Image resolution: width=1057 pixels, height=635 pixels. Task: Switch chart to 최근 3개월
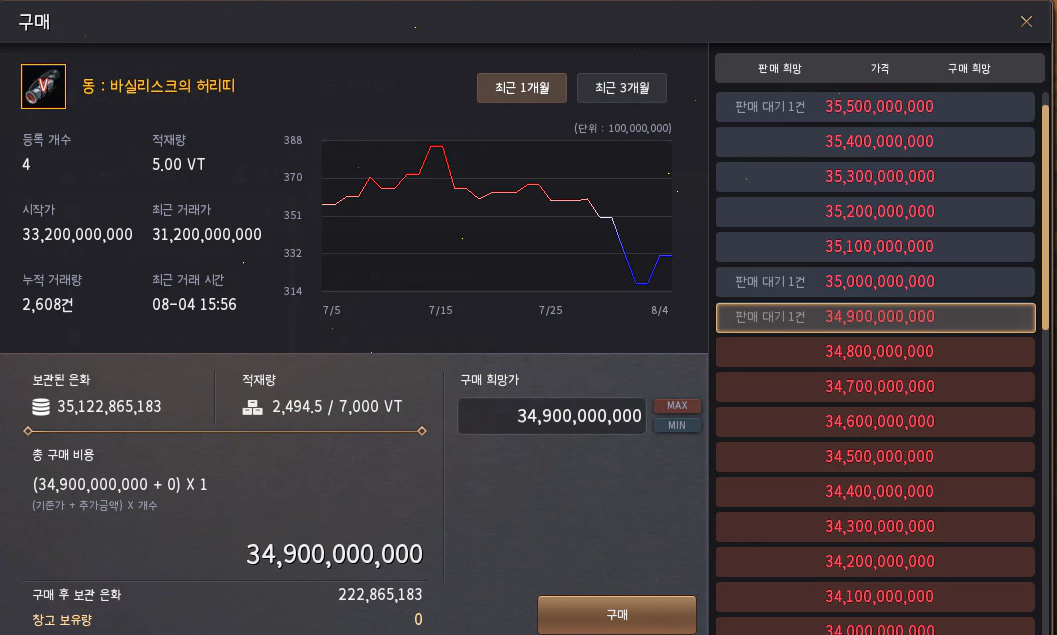point(622,88)
